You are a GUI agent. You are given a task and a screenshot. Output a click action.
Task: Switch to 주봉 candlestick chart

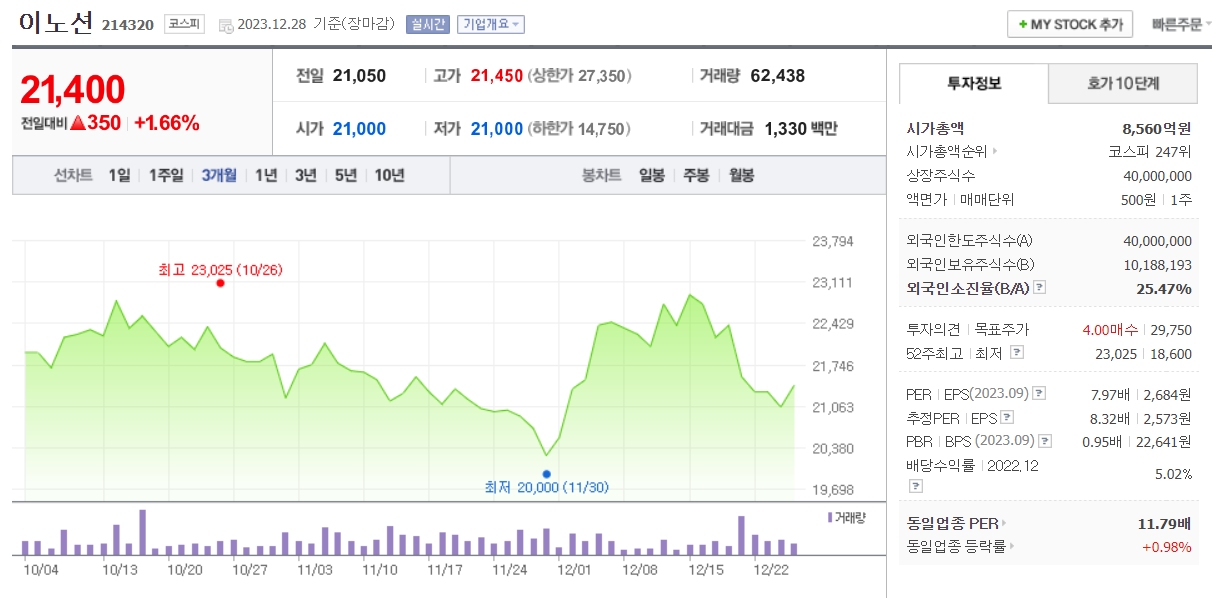click(696, 175)
